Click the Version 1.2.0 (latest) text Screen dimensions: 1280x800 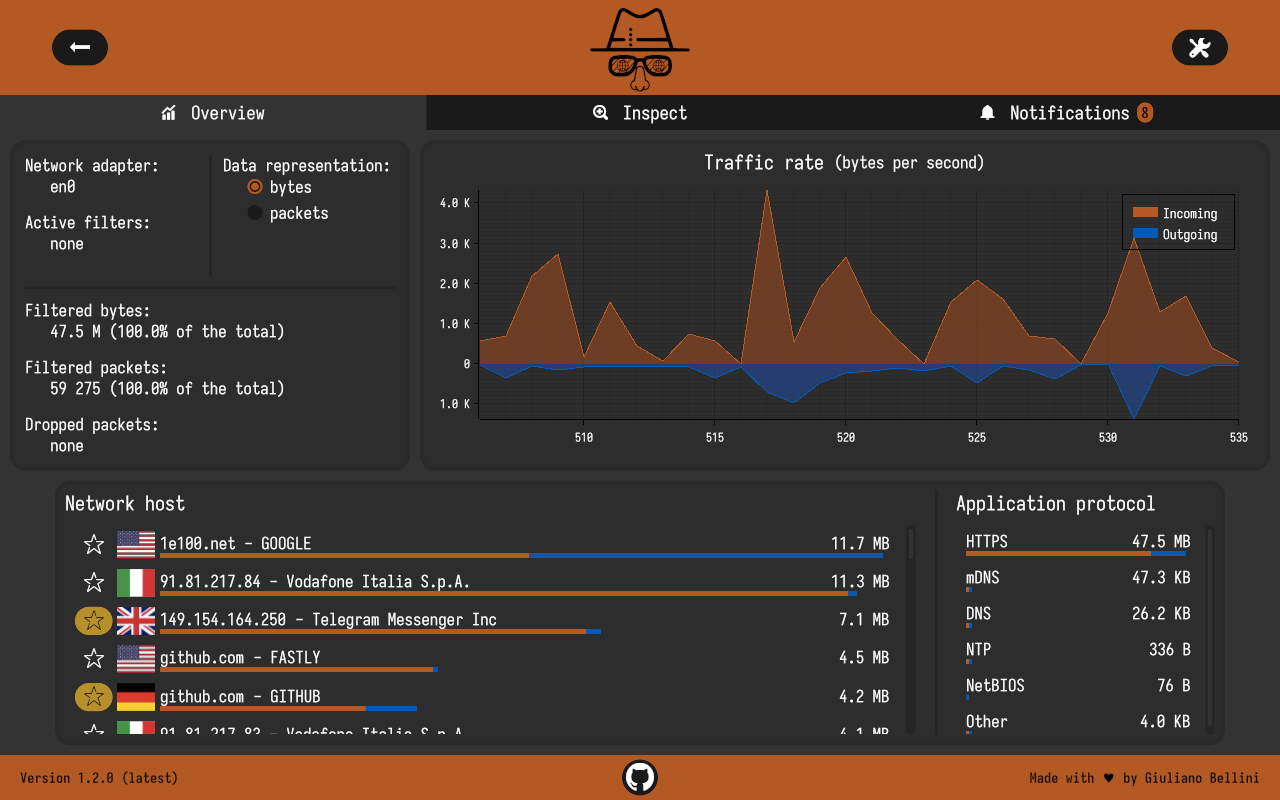click(99, 778)
